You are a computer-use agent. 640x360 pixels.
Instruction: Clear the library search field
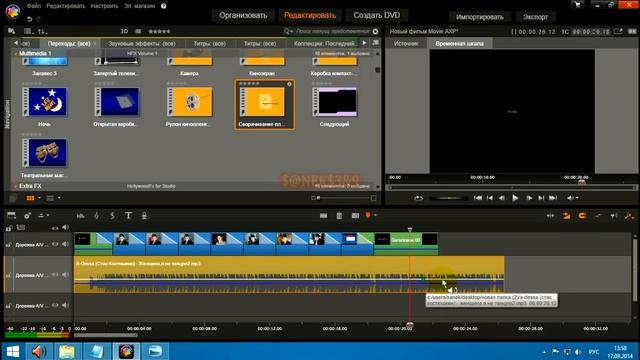point(375,31)
